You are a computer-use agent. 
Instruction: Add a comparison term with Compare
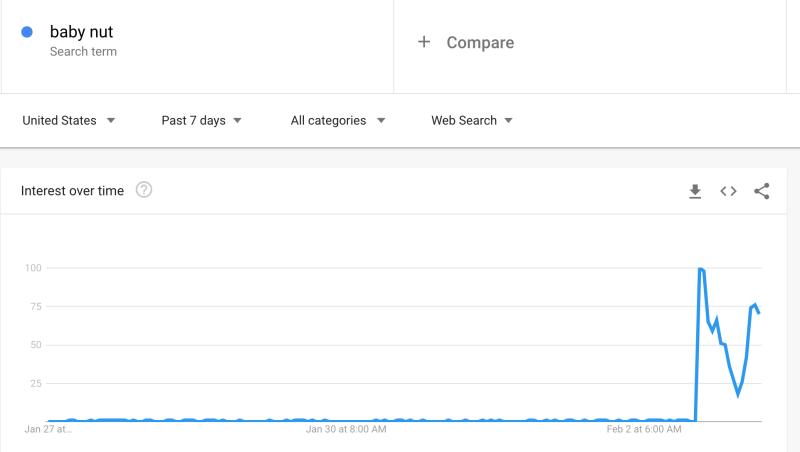coord(480,42)
